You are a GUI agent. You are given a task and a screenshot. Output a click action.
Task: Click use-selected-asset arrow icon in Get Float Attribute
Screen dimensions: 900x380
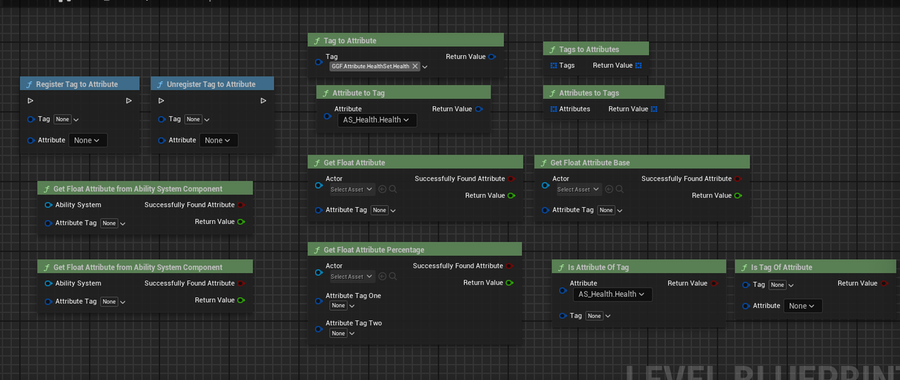point(382,189)
